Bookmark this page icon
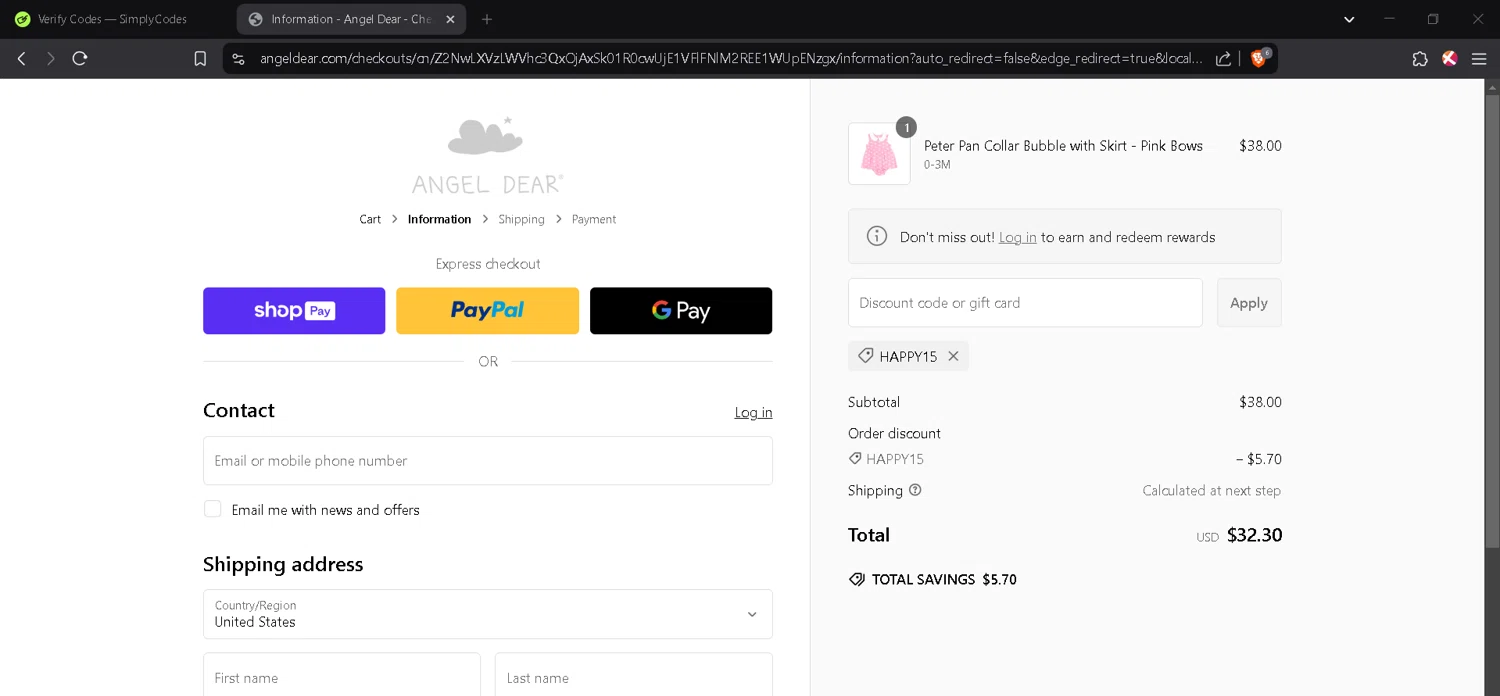Viewport: 1500px width, 696px height. click(200, 59)
